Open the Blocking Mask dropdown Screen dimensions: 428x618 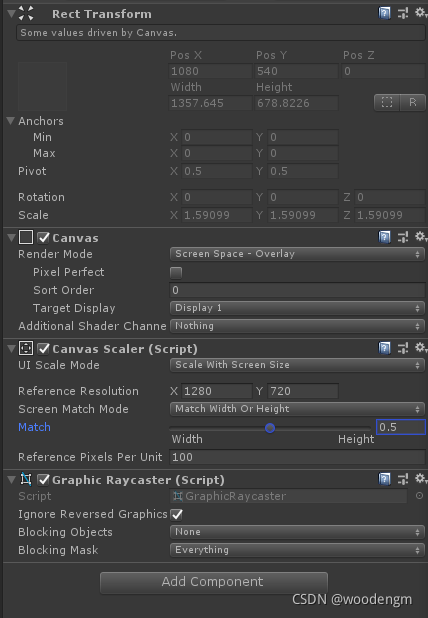click(297, 550)
